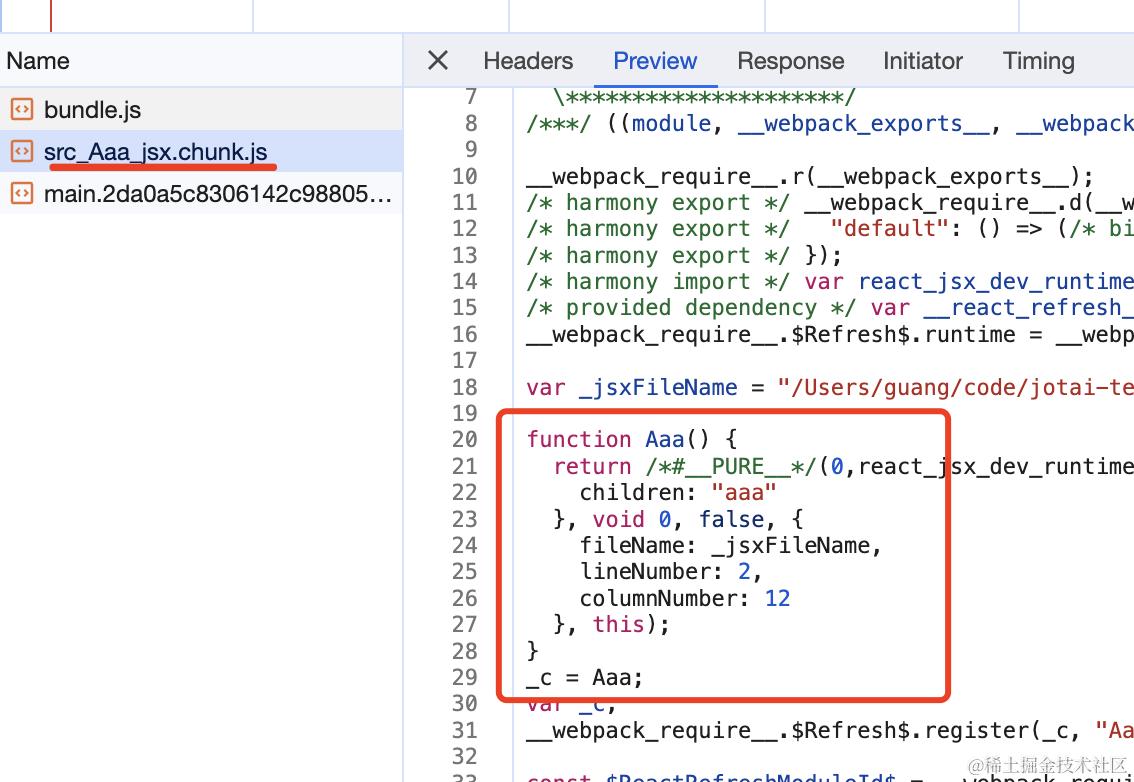This screenshot has height=782, width=1134.
Task: Switch to the Preview tab
Action: (x=655, y=61)
